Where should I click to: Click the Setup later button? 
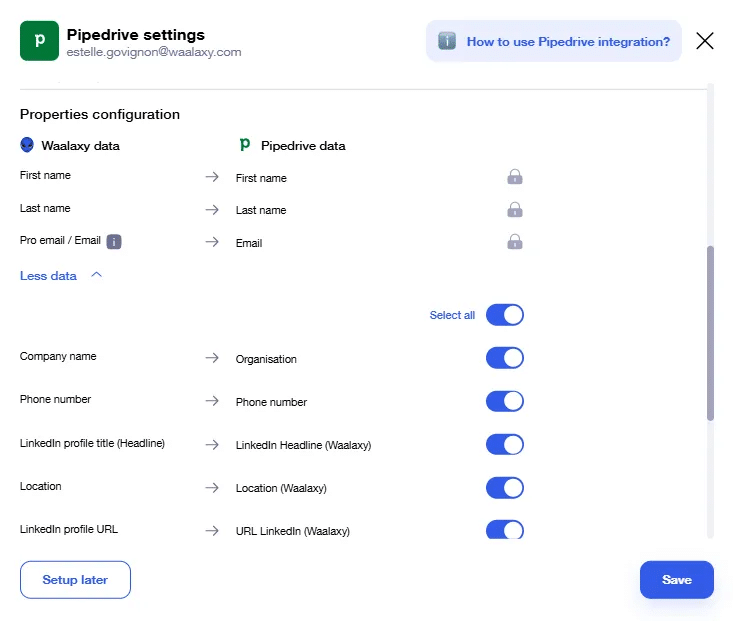coord(75,579)
